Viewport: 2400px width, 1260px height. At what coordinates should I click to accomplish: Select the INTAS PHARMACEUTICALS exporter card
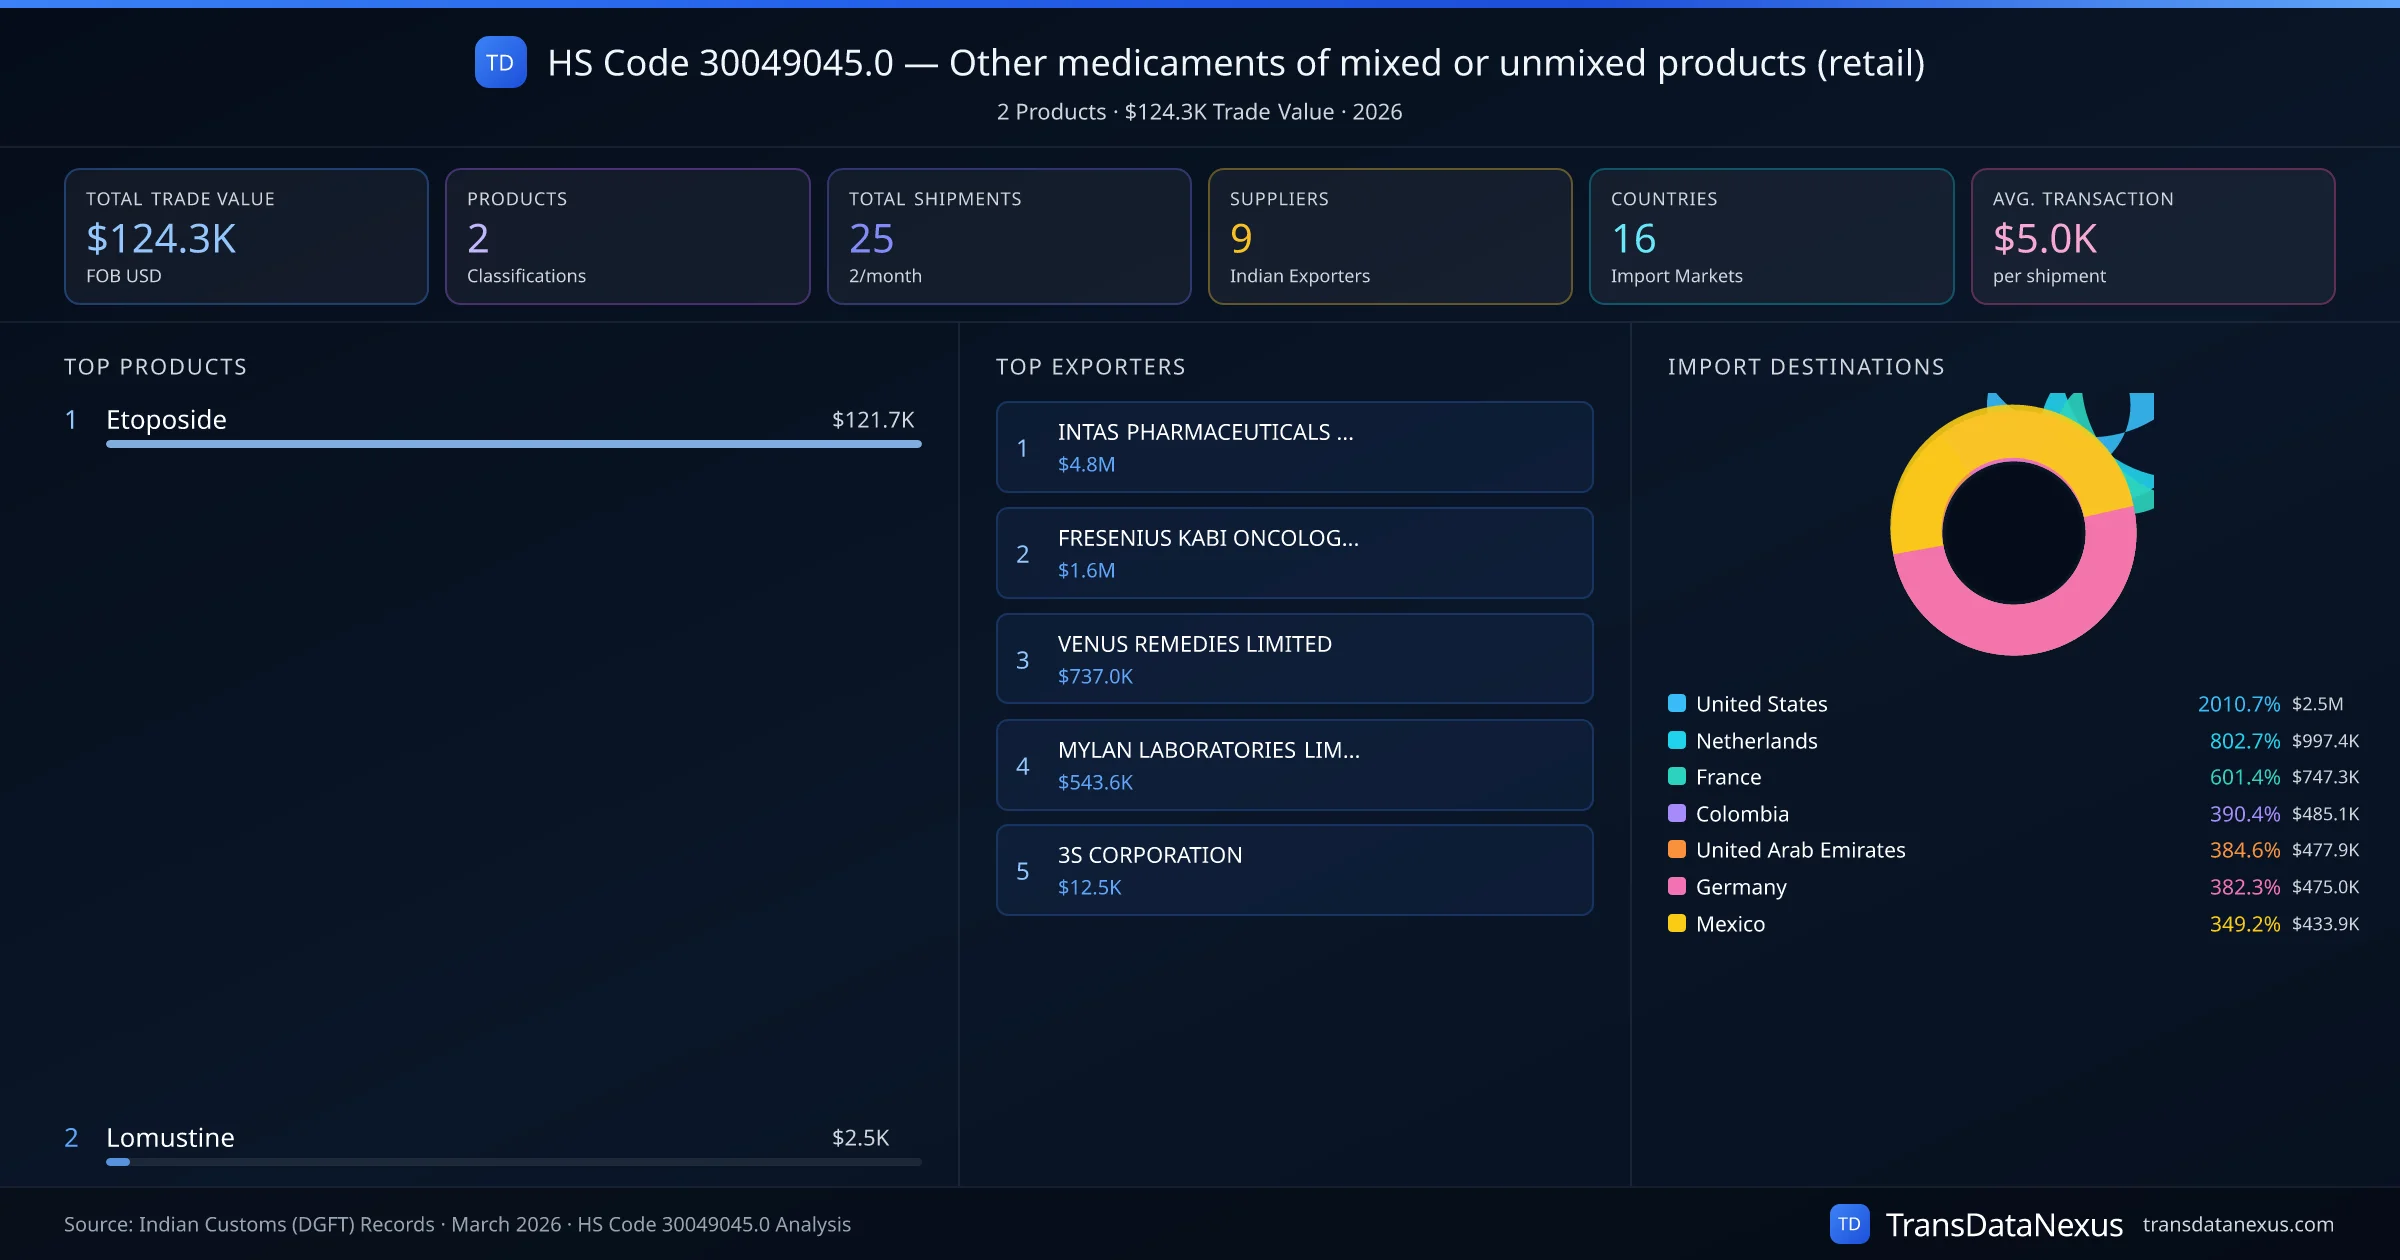pyautogui.click(x=1294, y=447)
